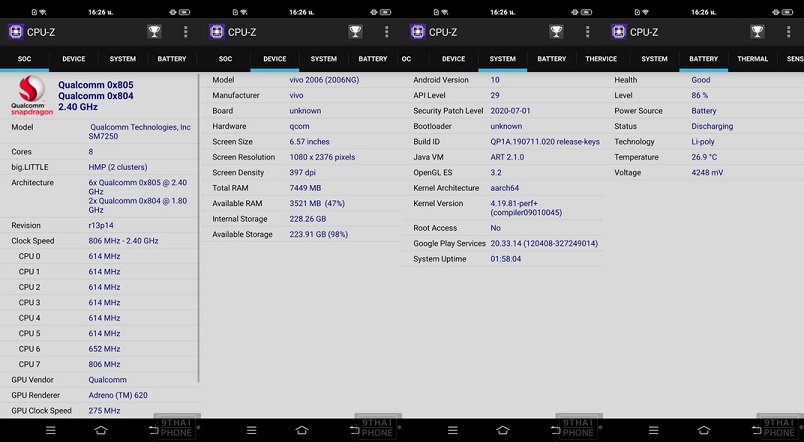The height and width of the screenshot is (442, 804).
Task: Tap back icon below SOC screen
Action: click(153, 430)
